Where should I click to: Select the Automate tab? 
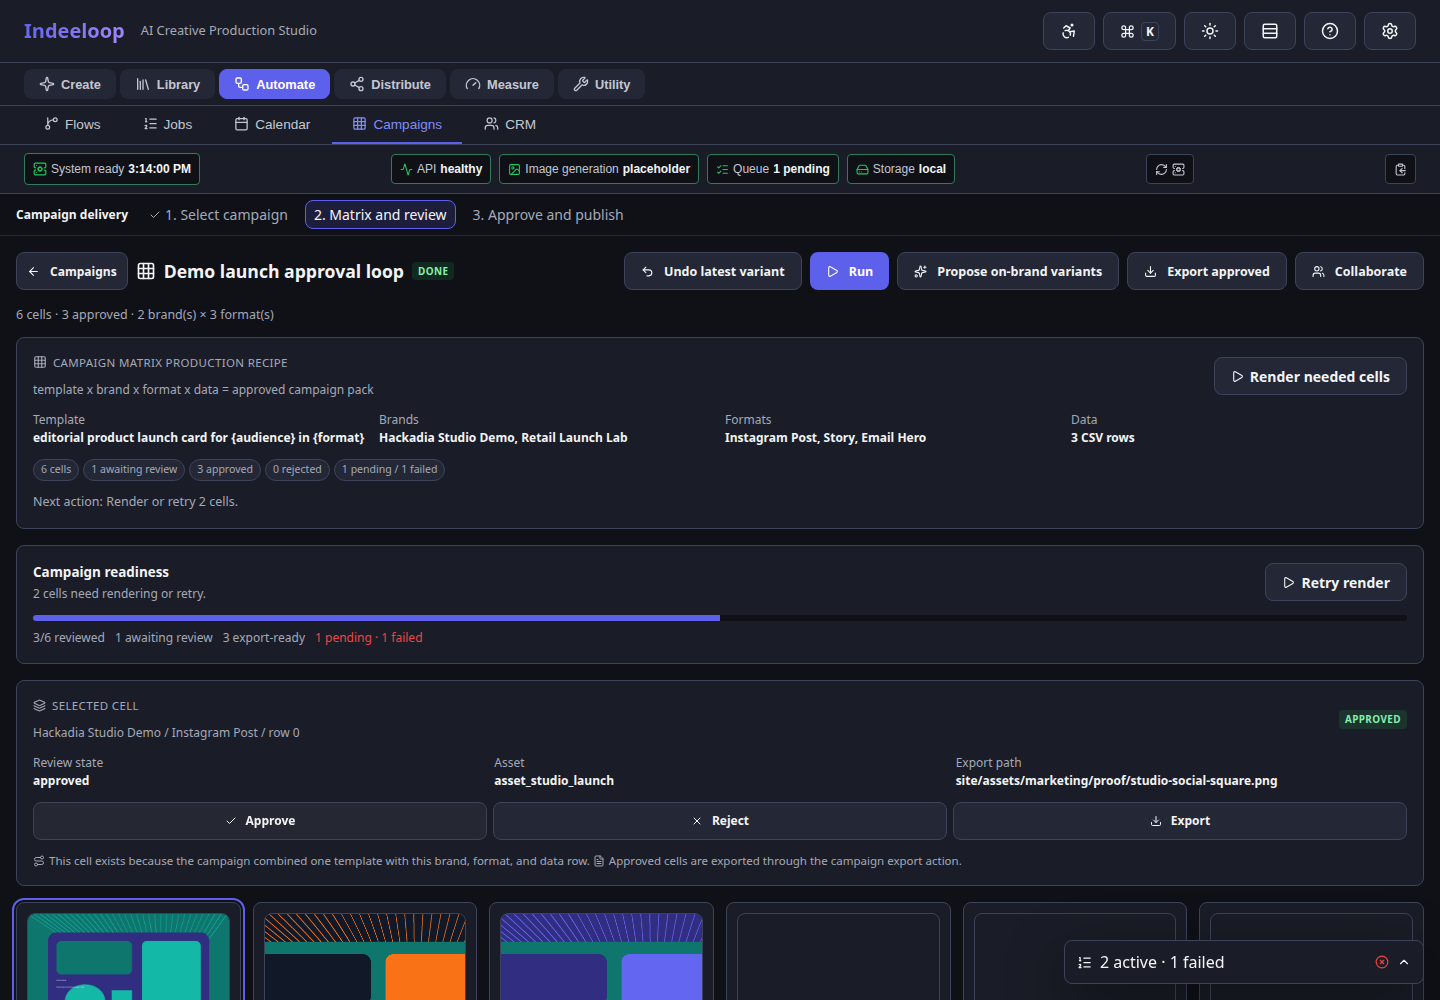(x=275, y=84)
